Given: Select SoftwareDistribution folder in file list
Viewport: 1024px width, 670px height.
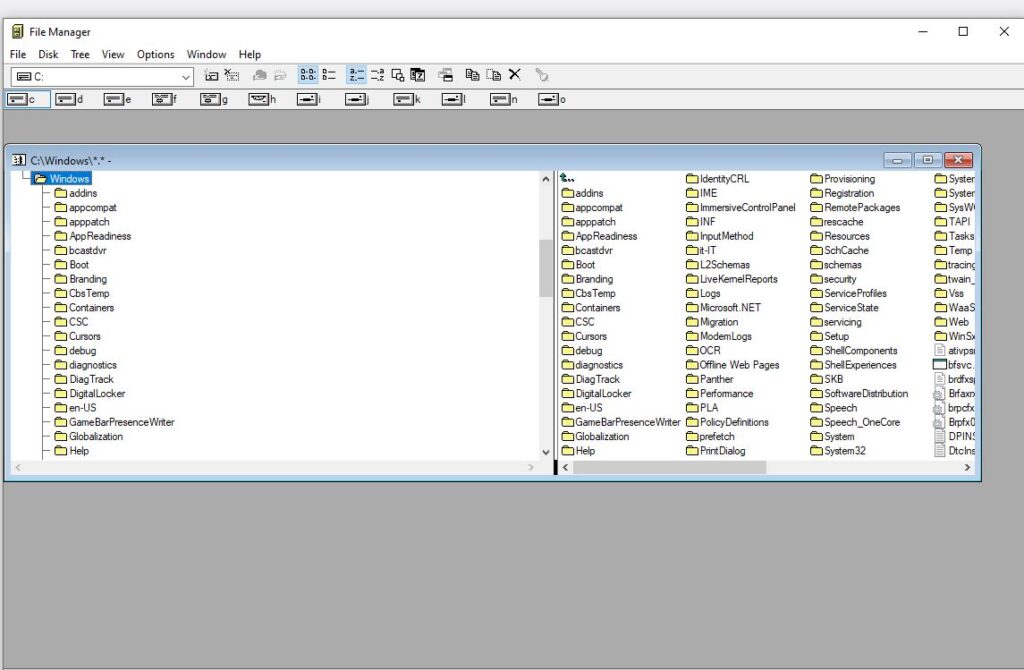Looking at the screenshot, I should tap(859, 393).
